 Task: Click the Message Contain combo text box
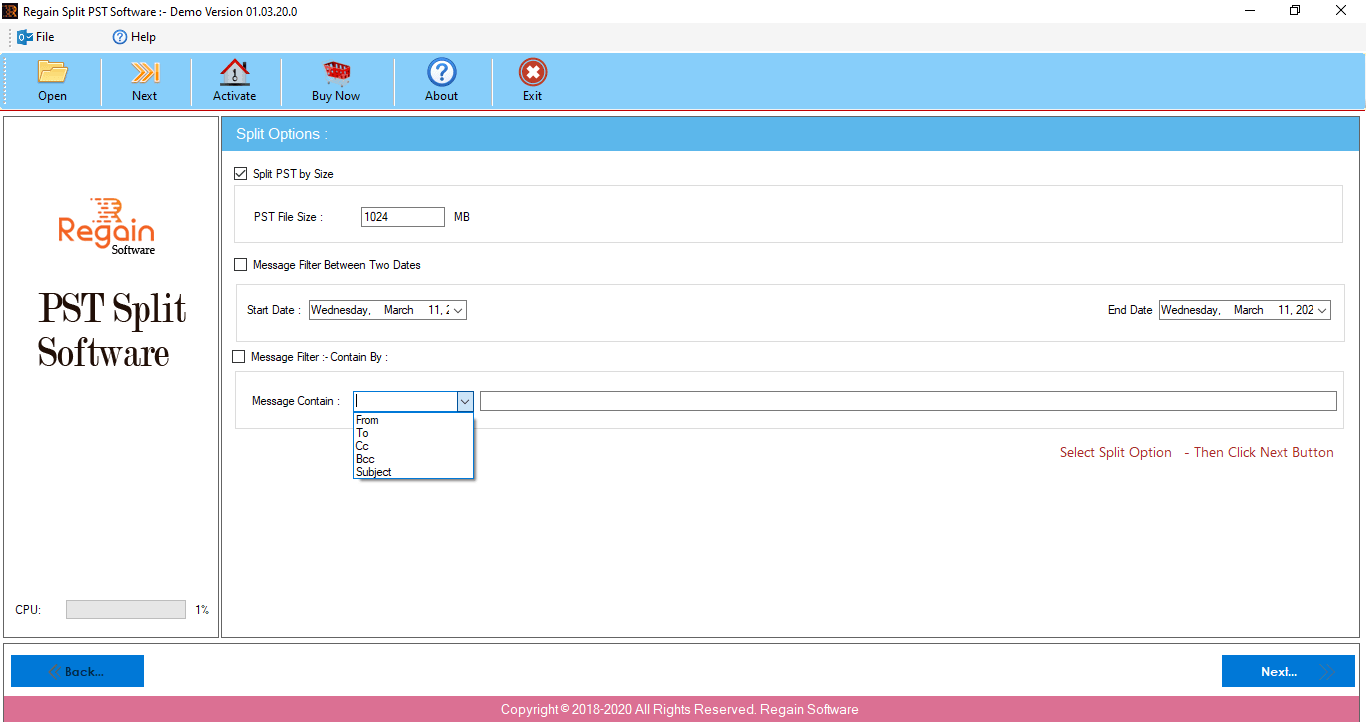point(405,401)
